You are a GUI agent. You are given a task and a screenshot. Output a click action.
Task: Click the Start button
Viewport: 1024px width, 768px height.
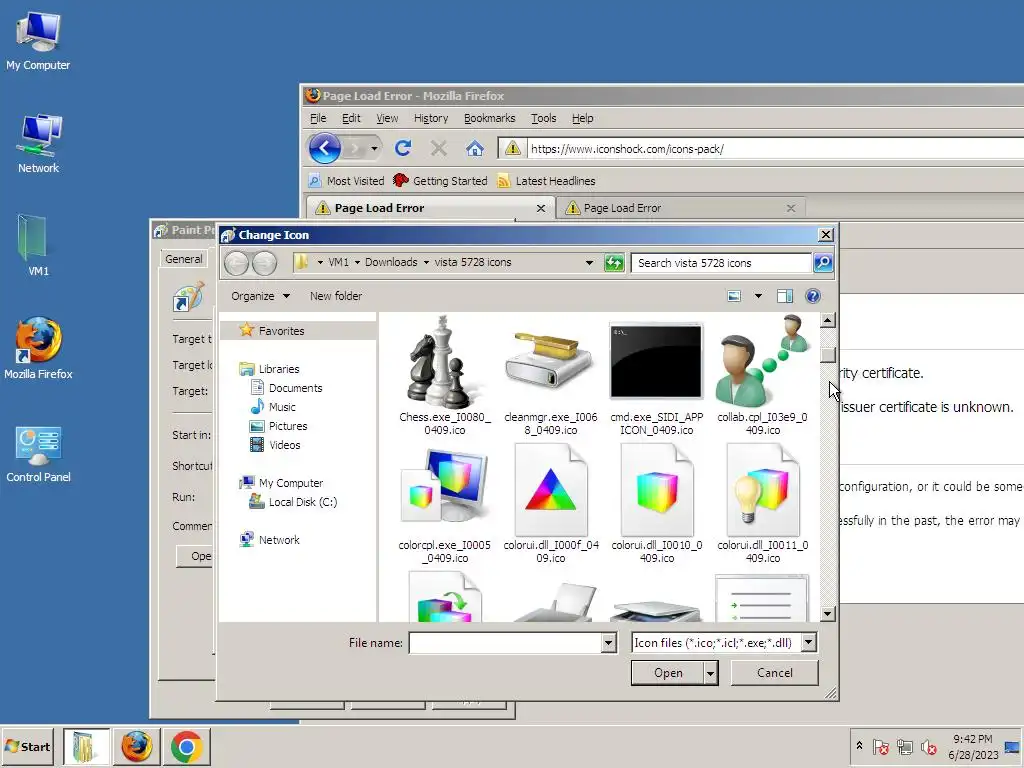coord(28,746)
